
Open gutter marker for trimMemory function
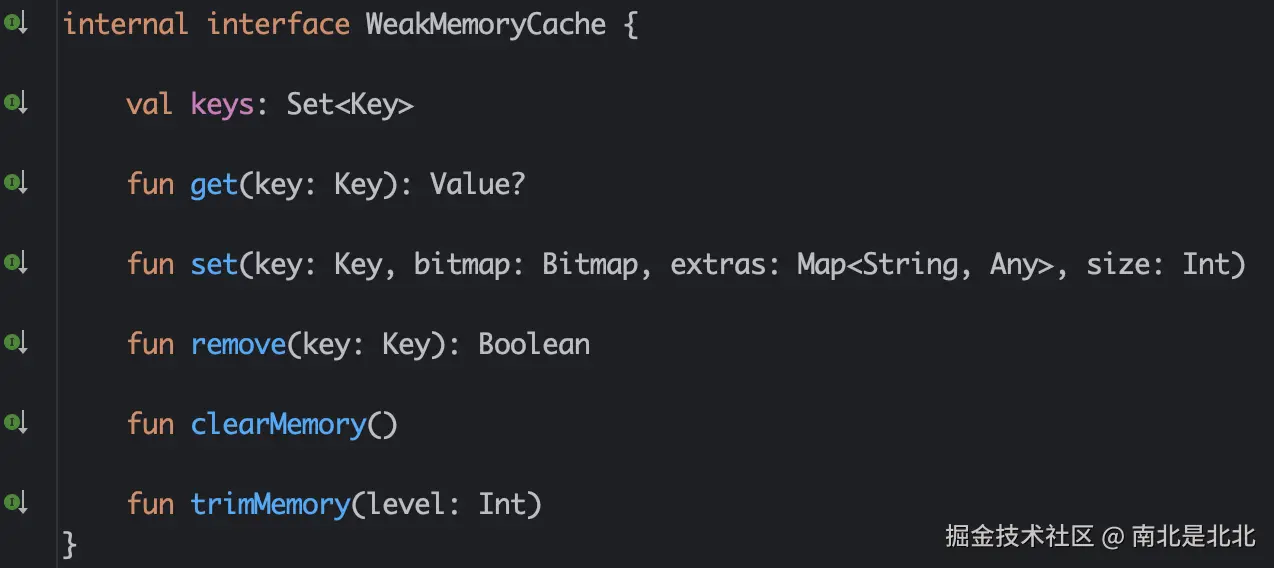point(15,503)
